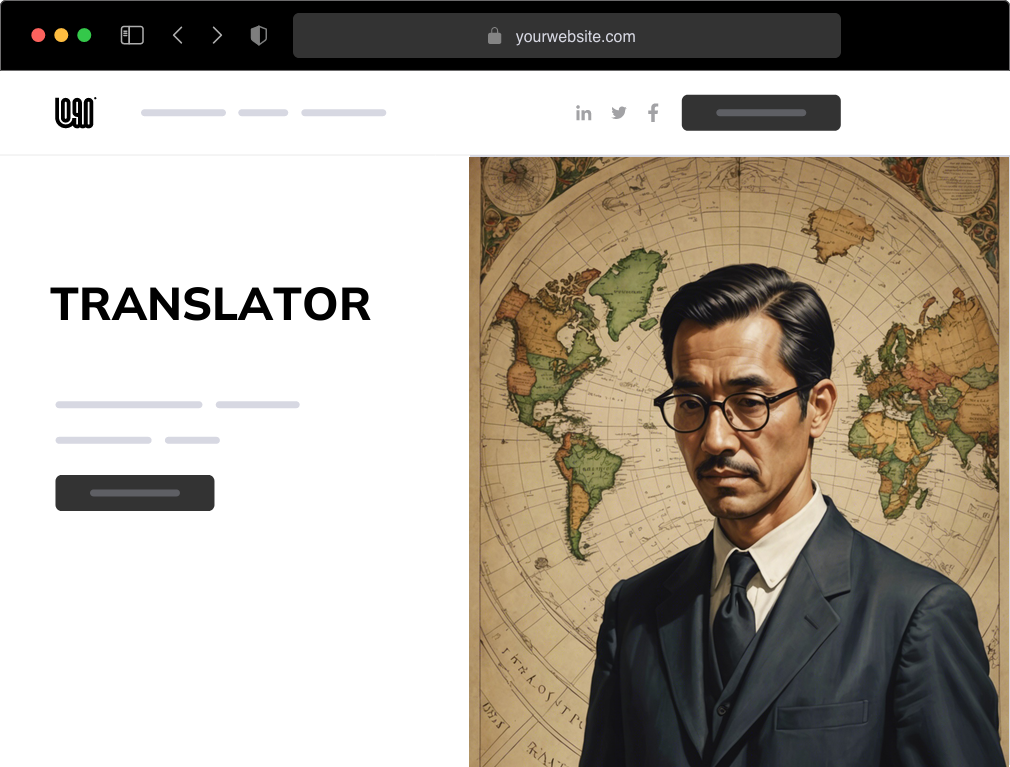
Task: Open the dark call-to-action button in header
Action: click(761, 112)
